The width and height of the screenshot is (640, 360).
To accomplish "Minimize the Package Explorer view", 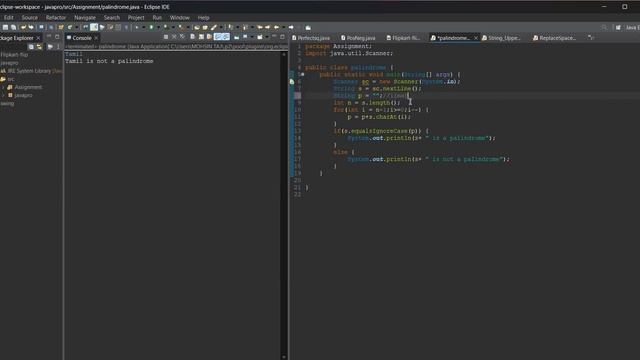I will 49,37.
